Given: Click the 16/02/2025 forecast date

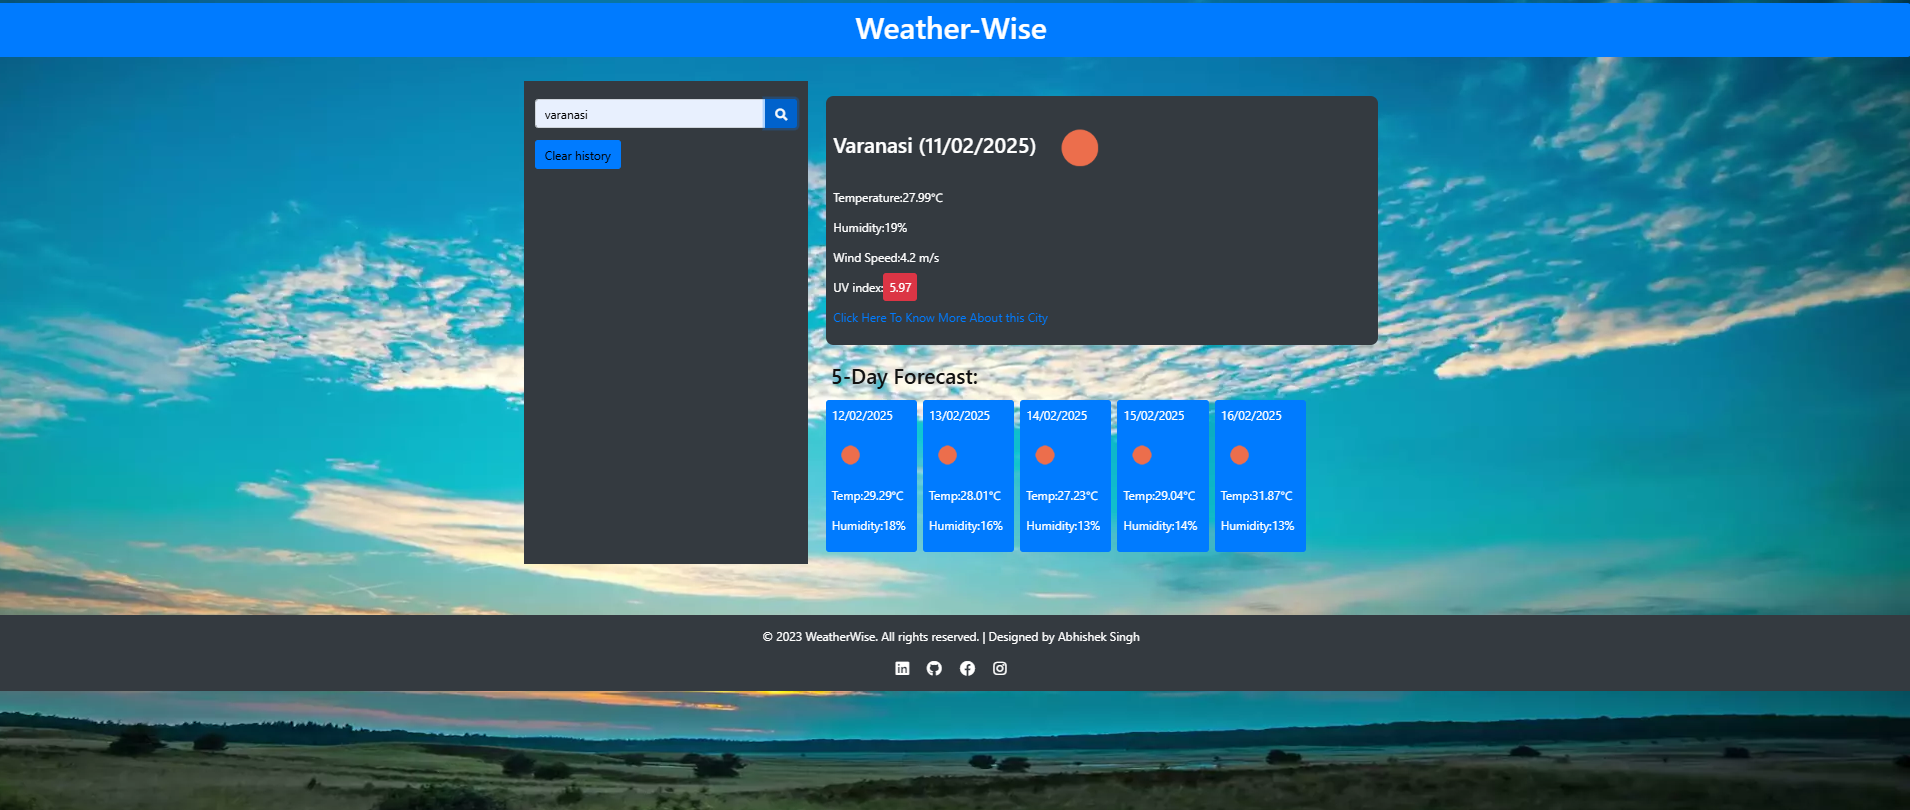Looking at the screenshot, I should (x=1251, y=416).
